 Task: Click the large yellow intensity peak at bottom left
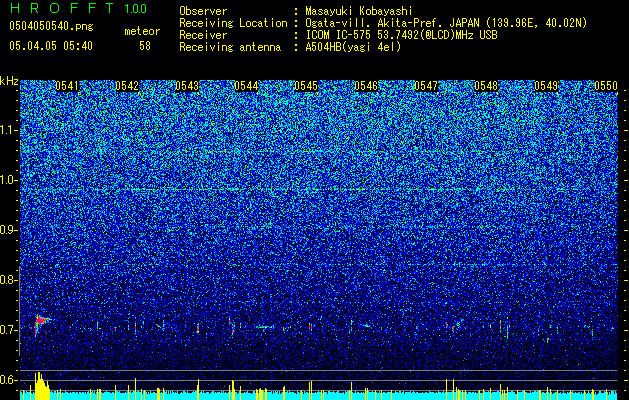pos(42,386)
